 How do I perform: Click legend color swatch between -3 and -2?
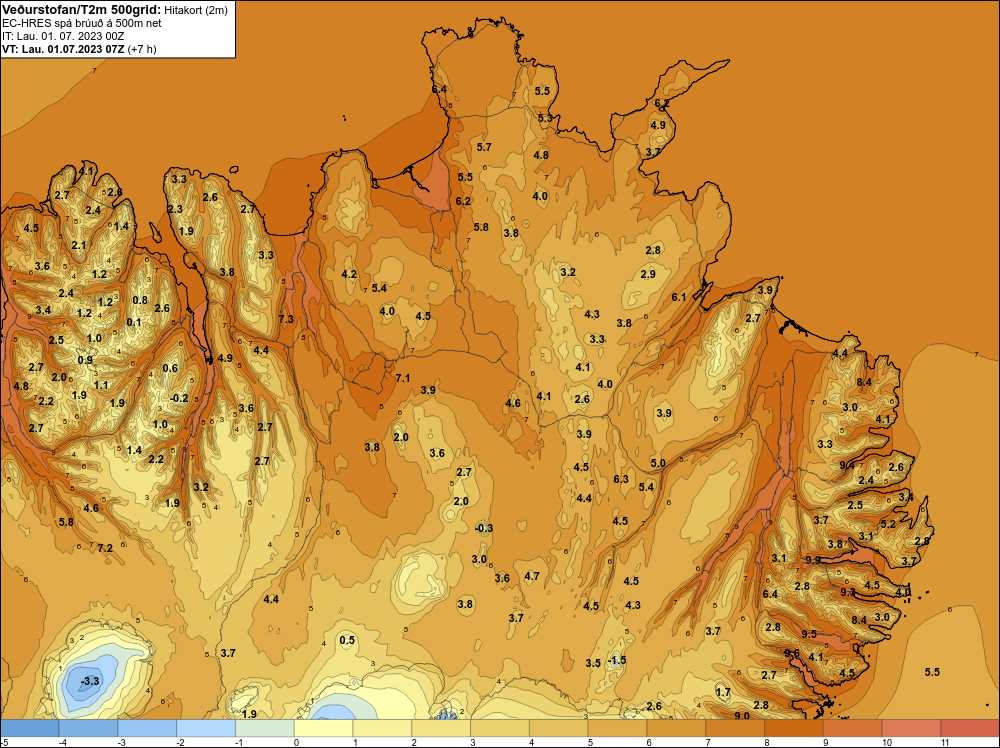[147, 728]
